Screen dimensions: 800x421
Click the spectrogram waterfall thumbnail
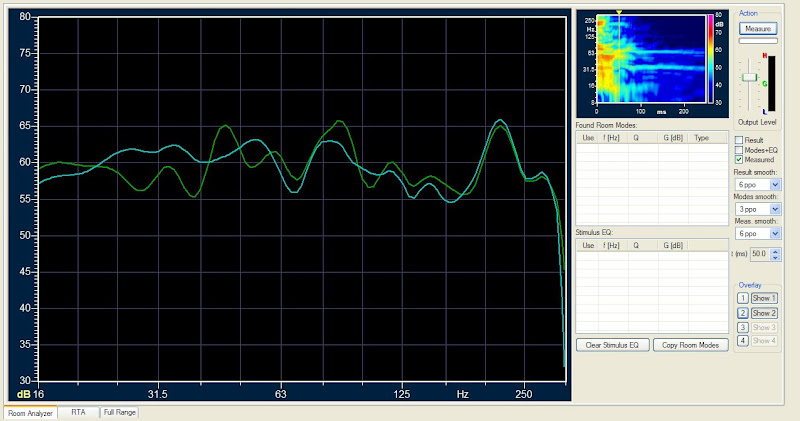coord(651,58)
